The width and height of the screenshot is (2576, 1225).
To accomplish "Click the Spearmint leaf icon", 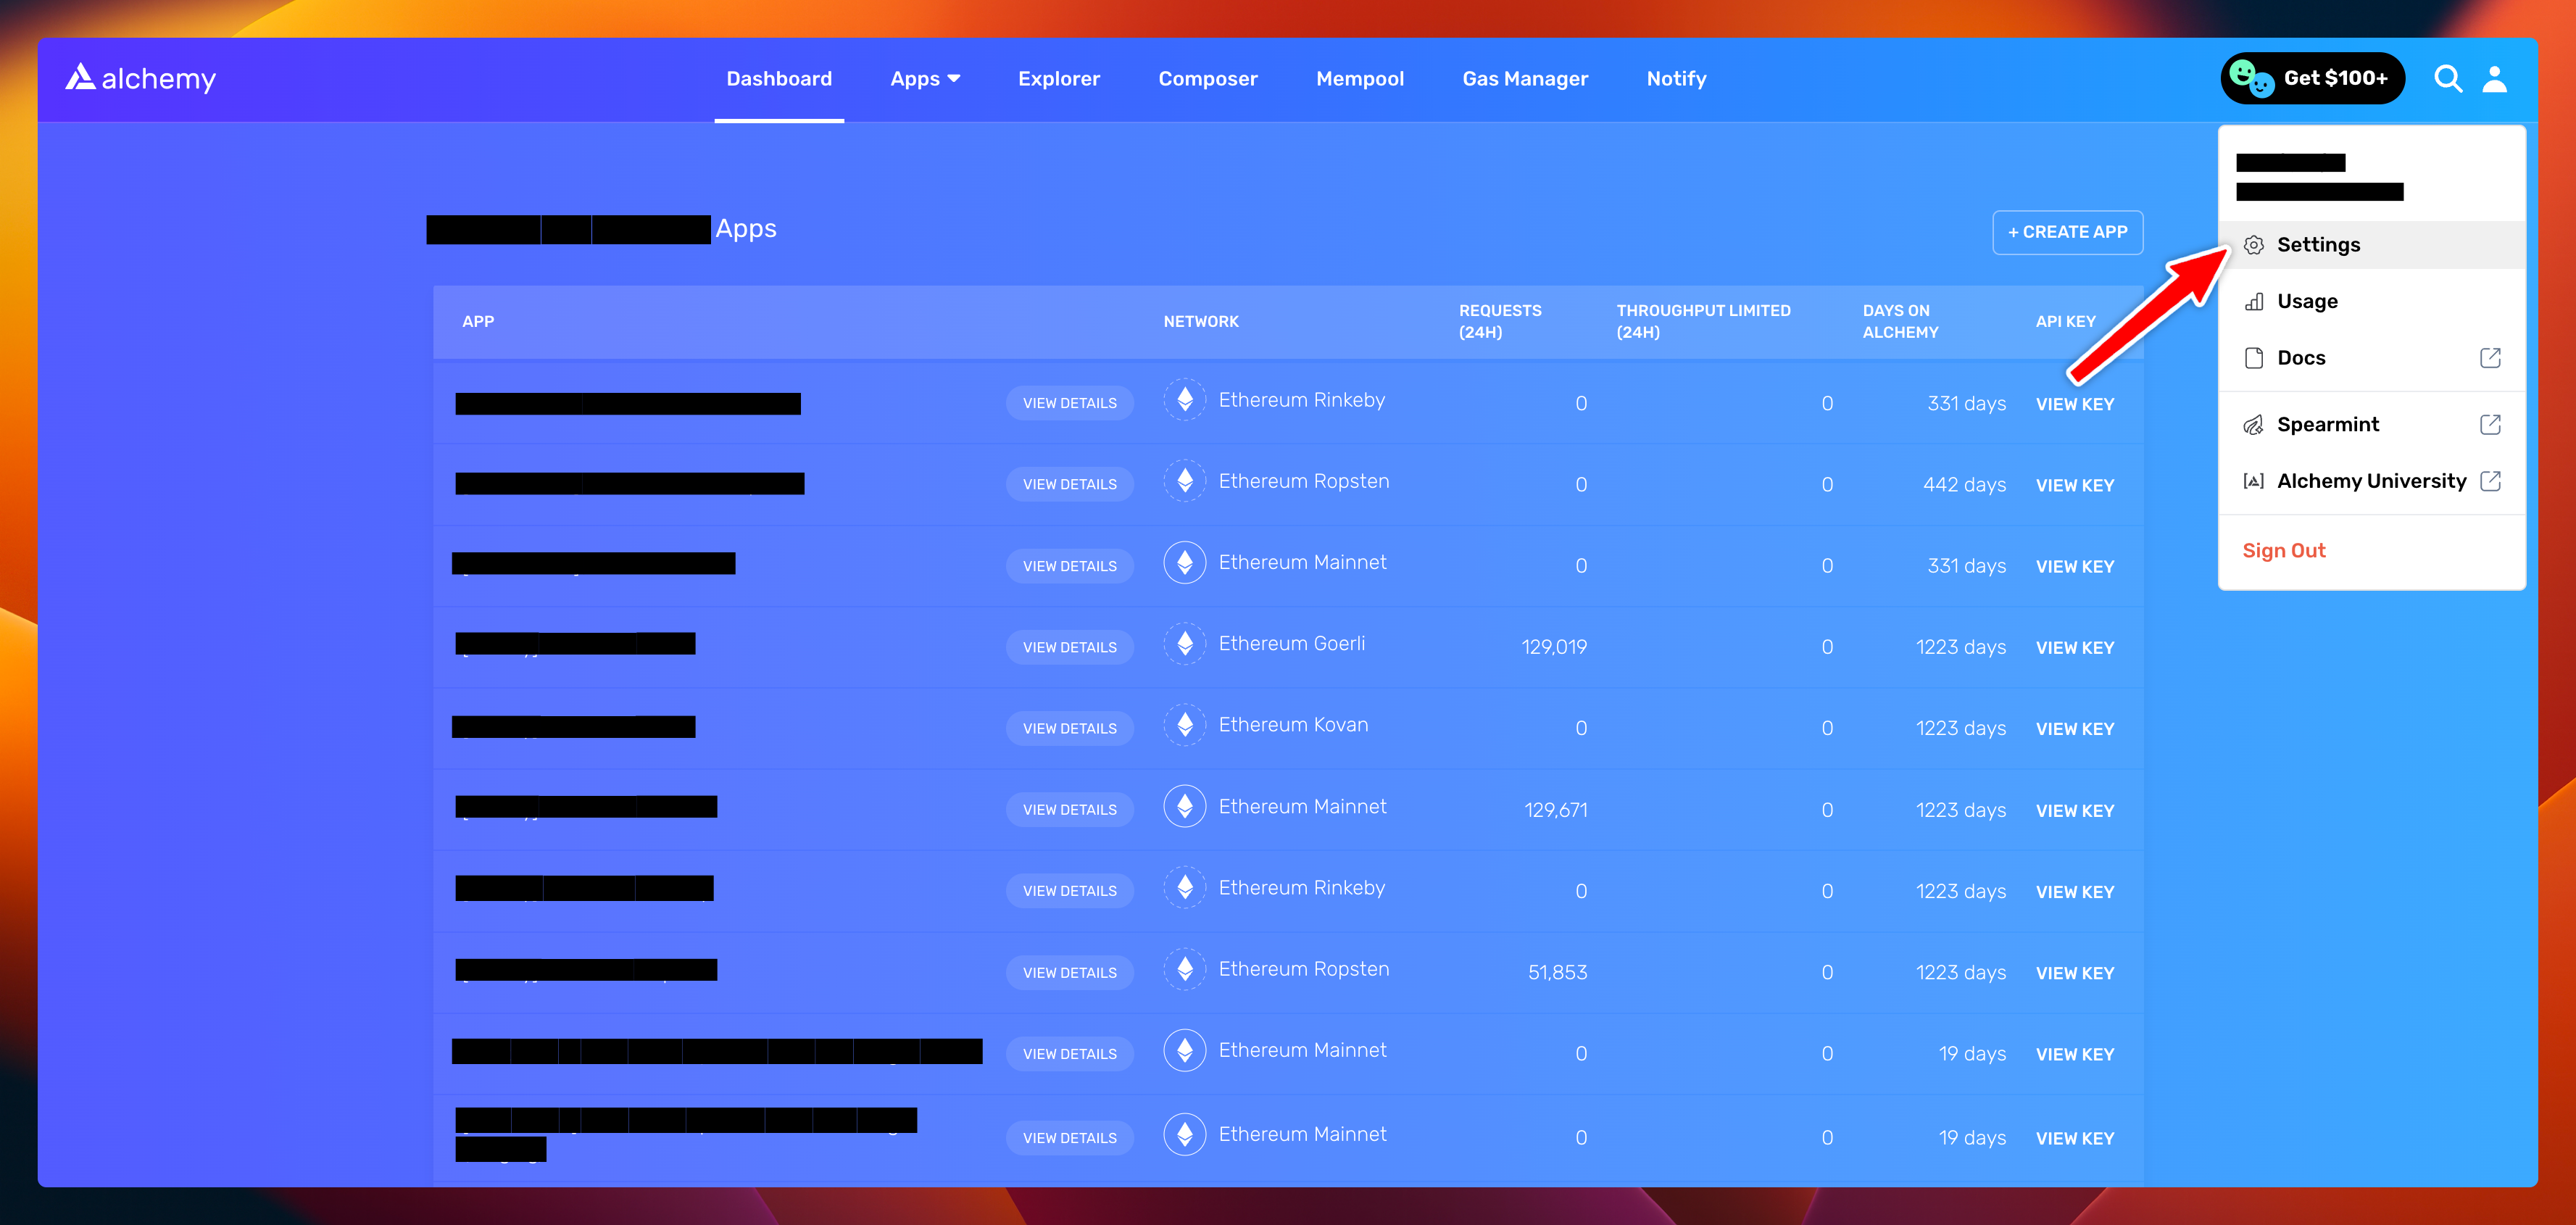I will click(x=2253, y=425).
